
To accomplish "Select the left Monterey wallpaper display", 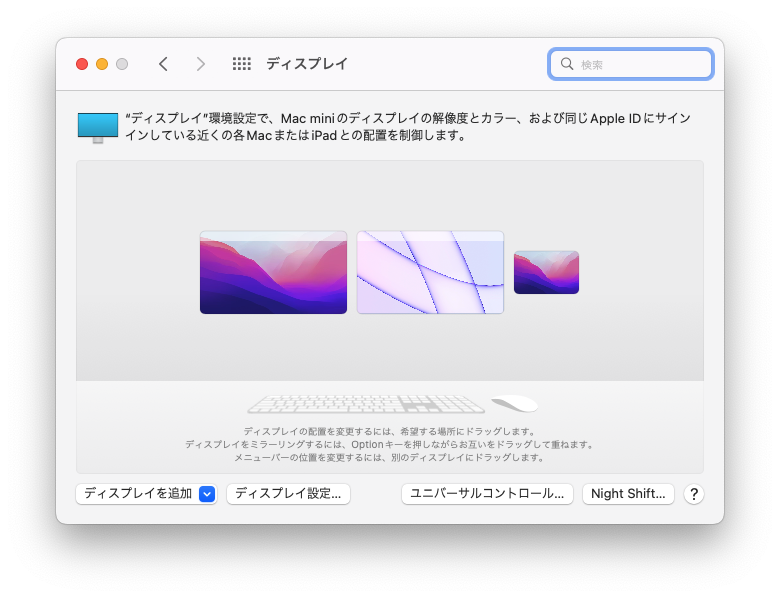I will 274,272.
